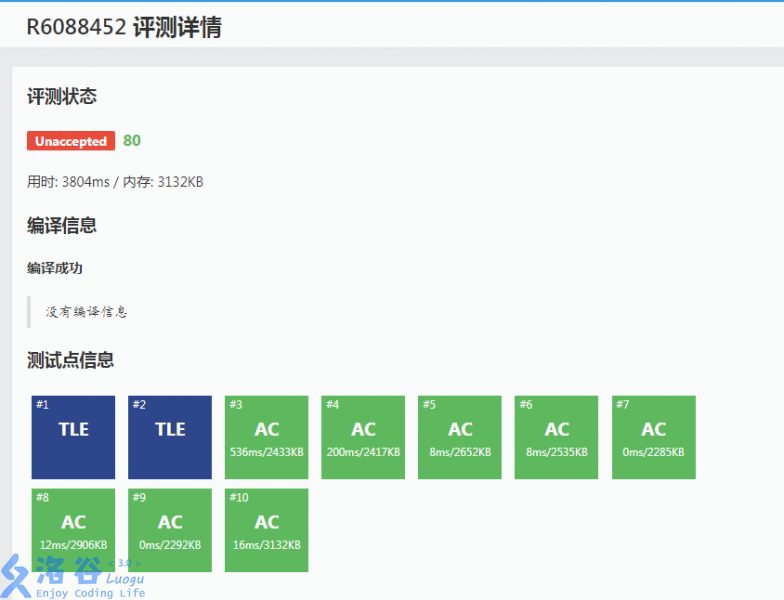Click the 编译成功 compile status text

coord(55,268)
